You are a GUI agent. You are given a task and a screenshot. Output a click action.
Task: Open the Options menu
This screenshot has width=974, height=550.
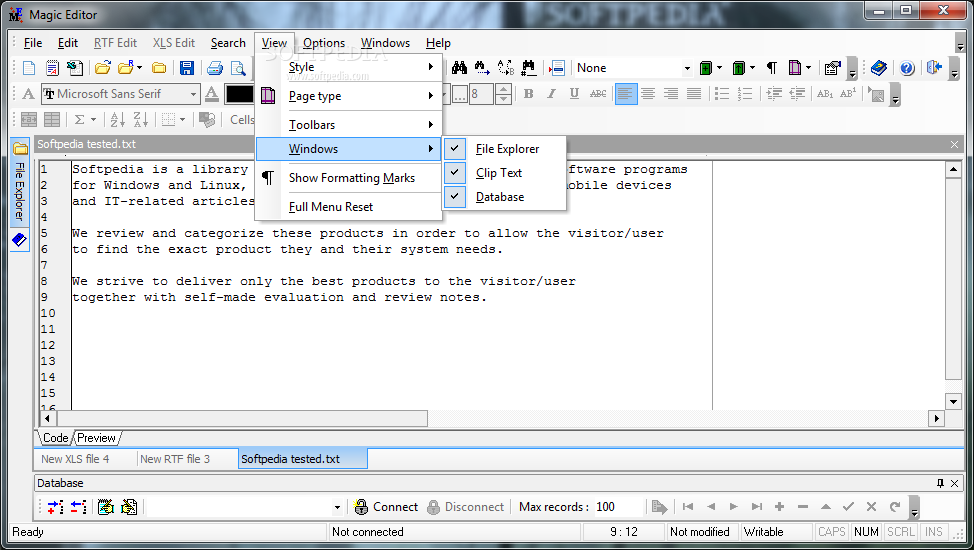point(324,43)
